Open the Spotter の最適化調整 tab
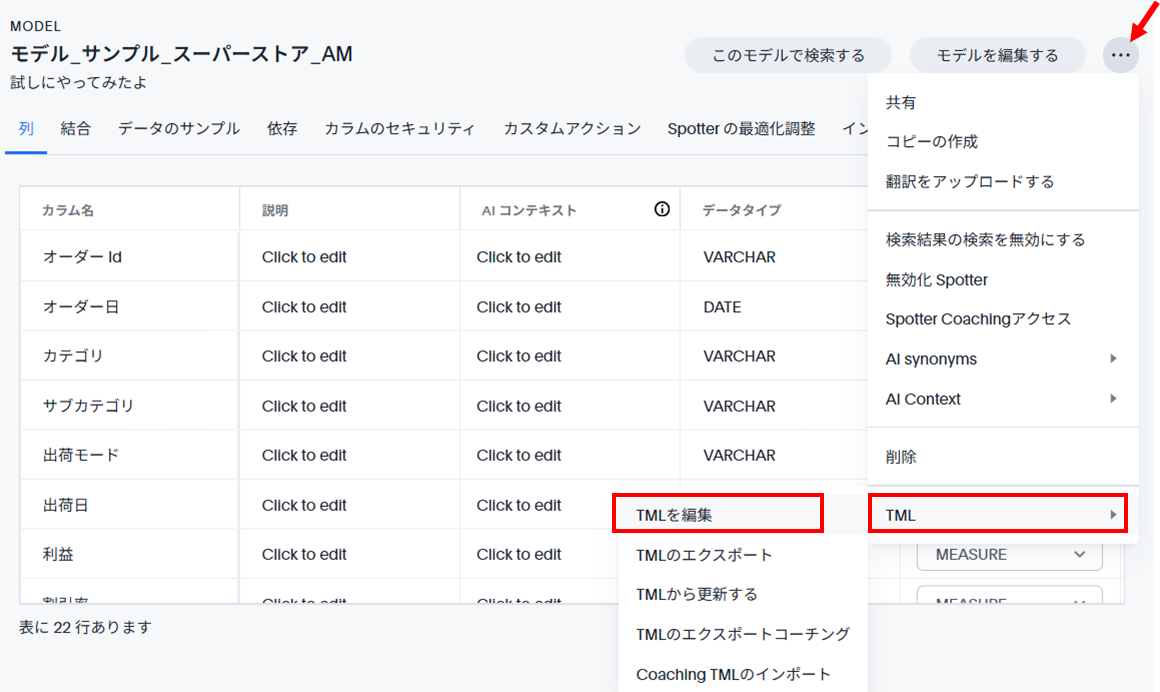Viewport: 1160px width, 692px height. [x=741, y=128]
